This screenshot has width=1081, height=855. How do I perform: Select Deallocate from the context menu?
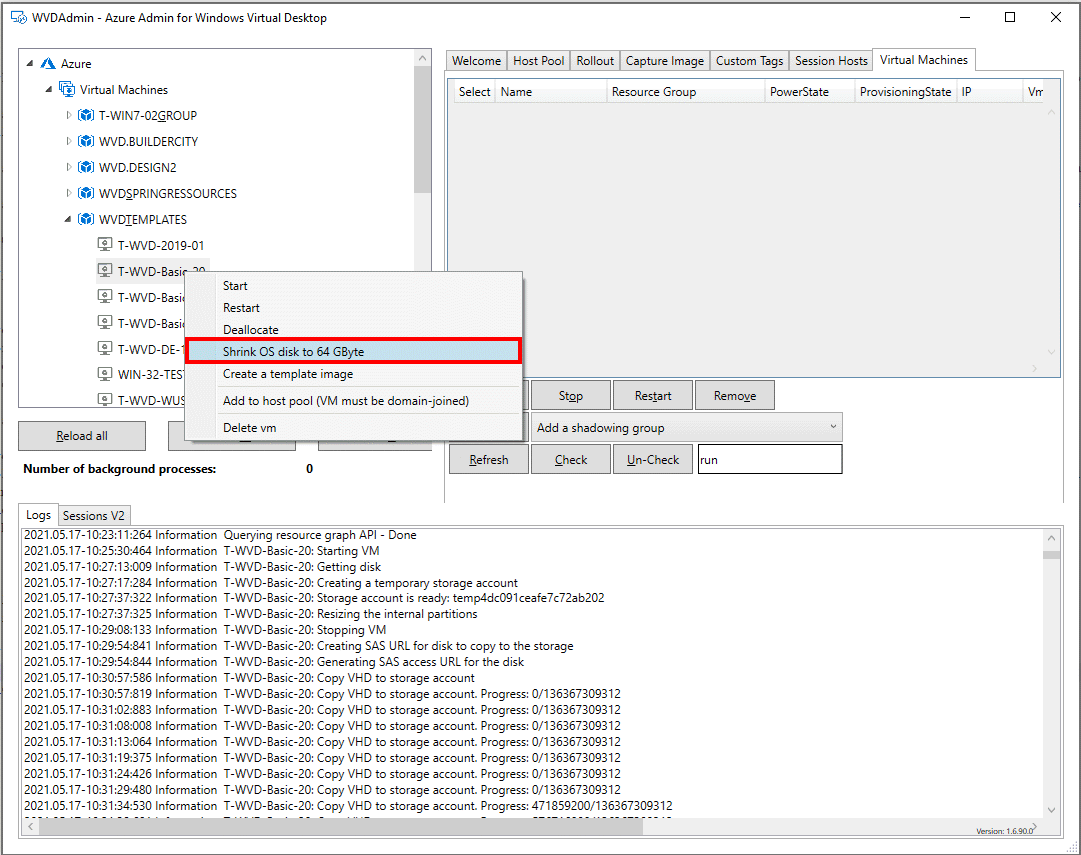pyautogui.click(x=354, y=330)
